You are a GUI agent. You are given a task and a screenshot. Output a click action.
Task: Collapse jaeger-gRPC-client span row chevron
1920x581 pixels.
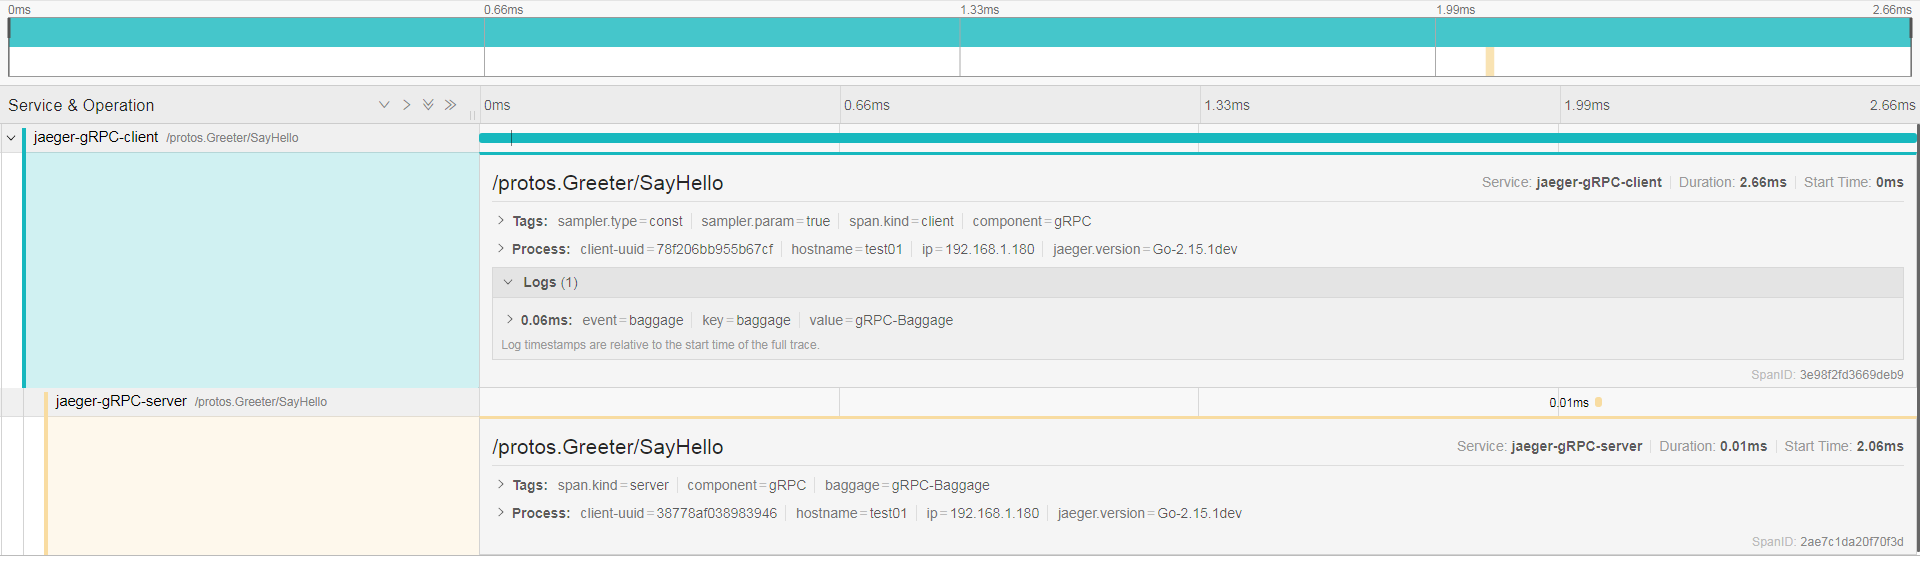pos(11,138)
